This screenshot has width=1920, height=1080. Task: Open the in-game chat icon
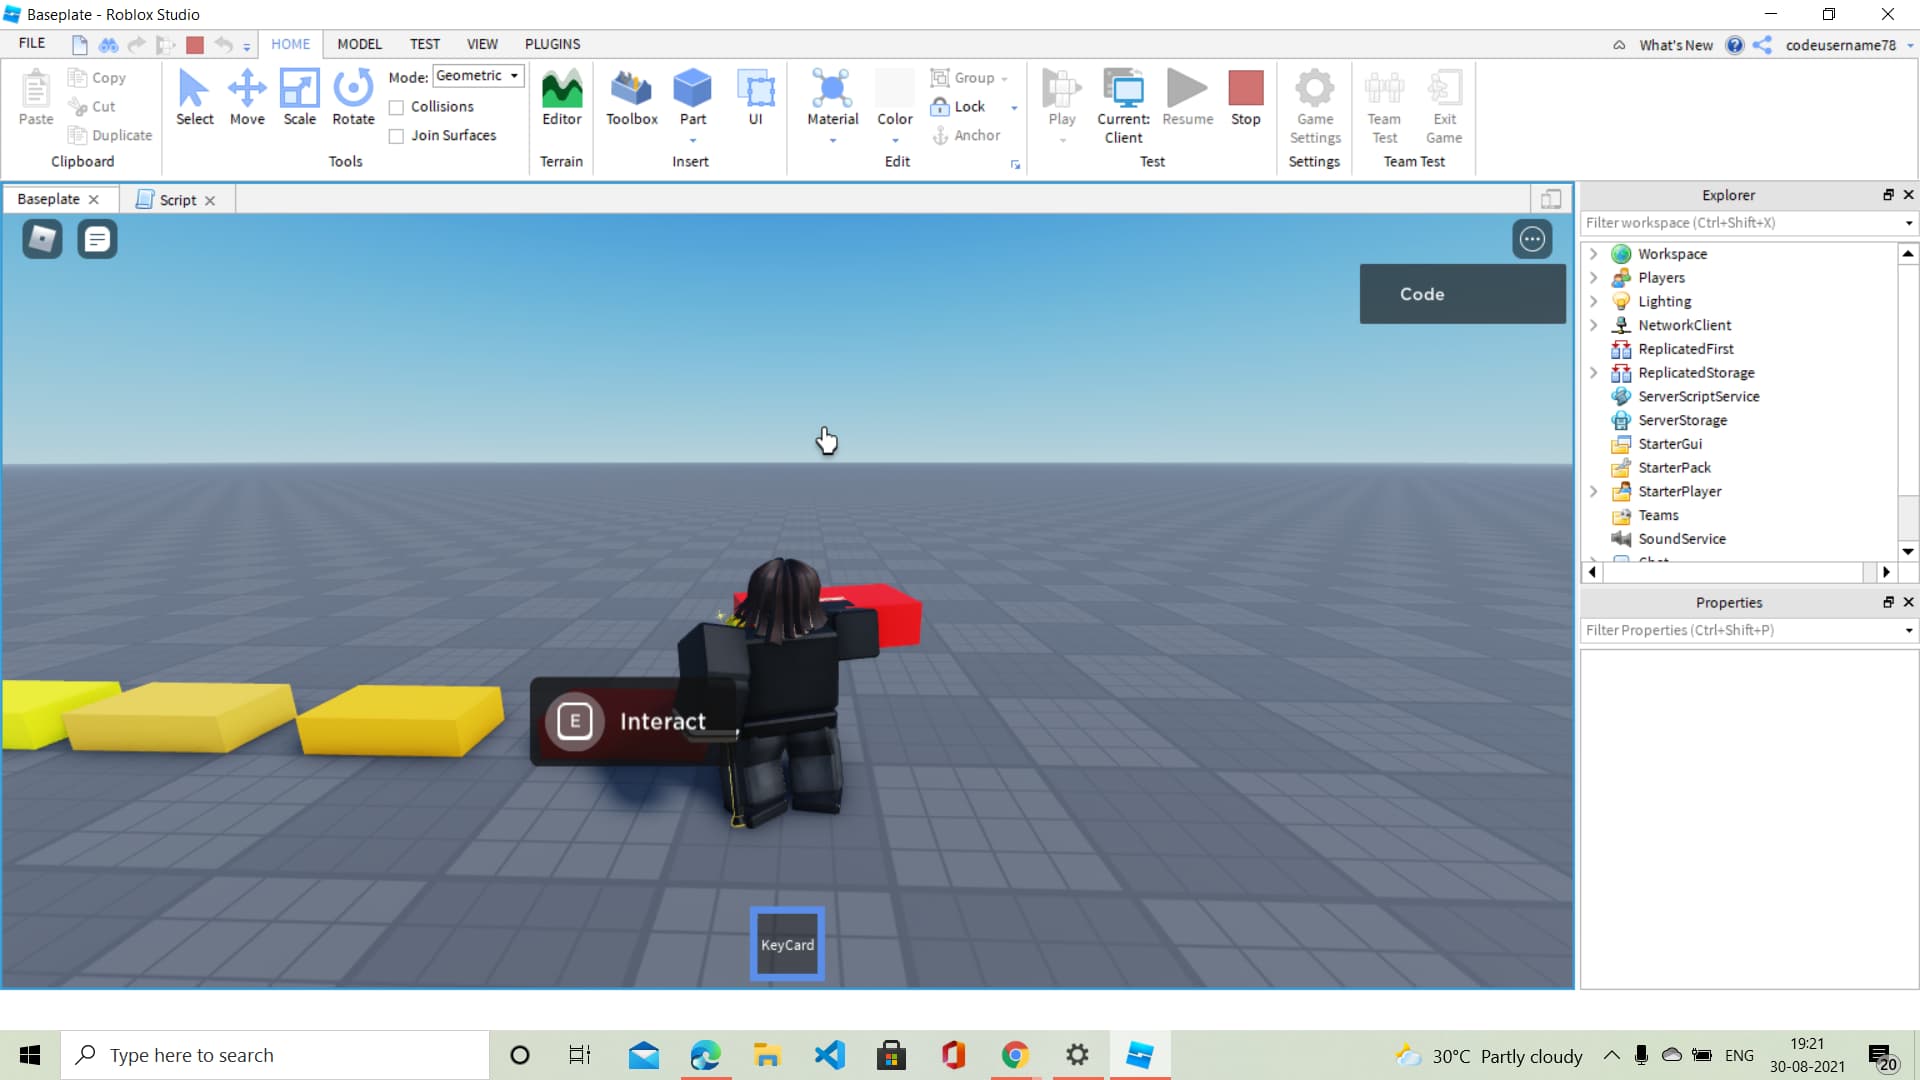(97, 239)
